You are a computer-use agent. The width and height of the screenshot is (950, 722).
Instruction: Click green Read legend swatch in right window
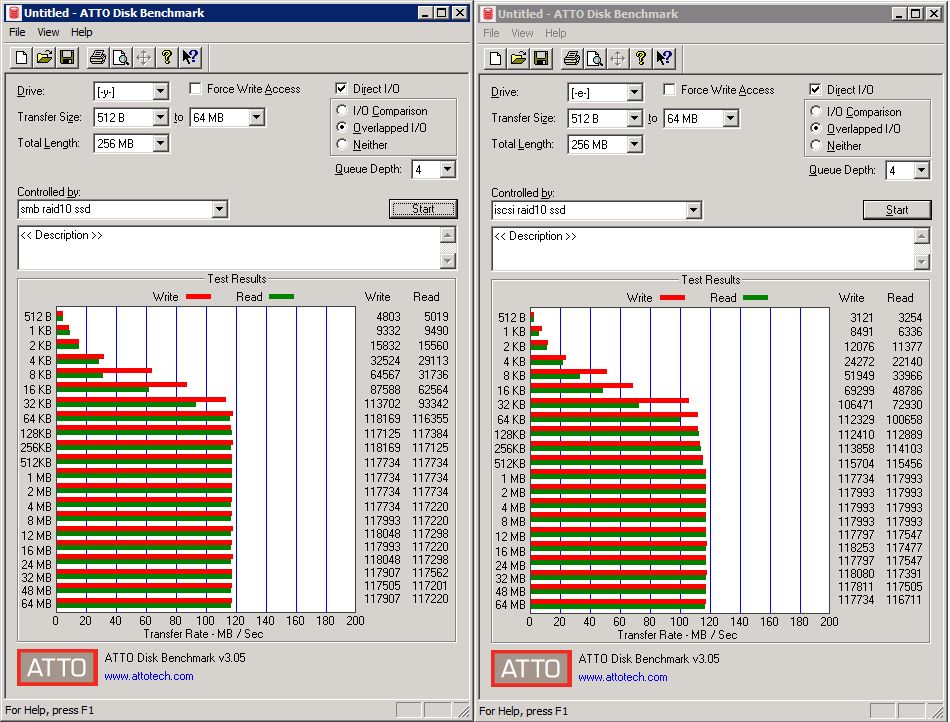[755, 297]
